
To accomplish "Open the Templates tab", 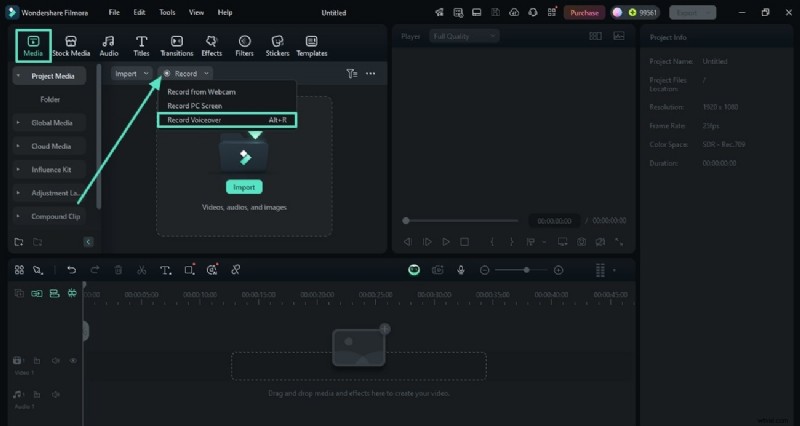I will 311,46.
